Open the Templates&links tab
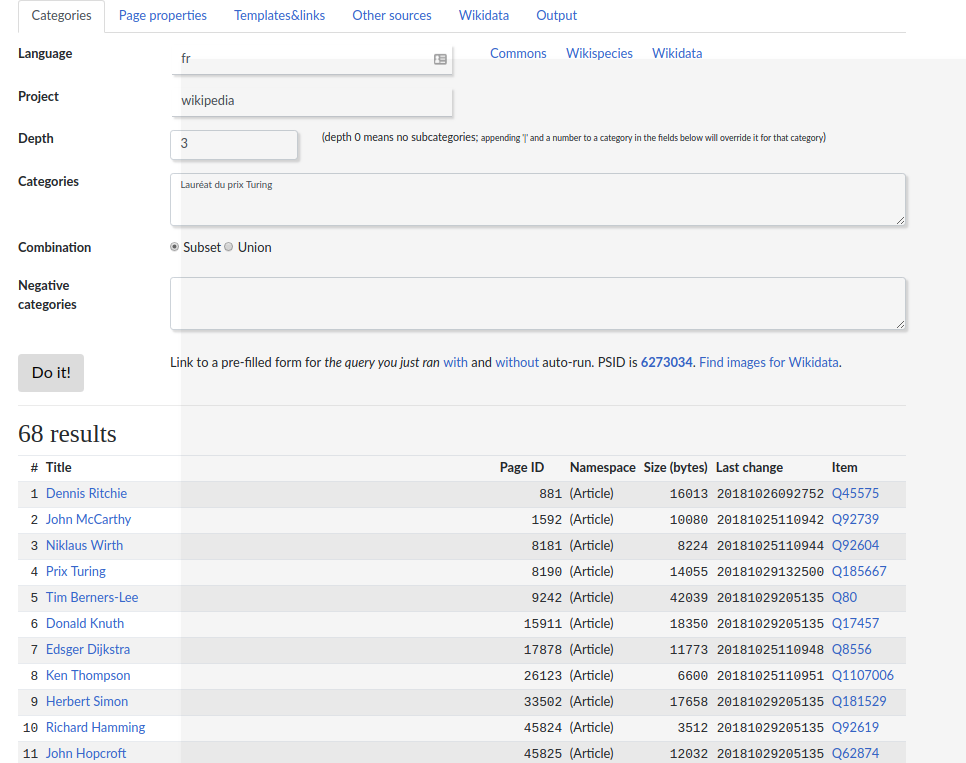Screen dimensions: 966x763 (x=279, y=16)
